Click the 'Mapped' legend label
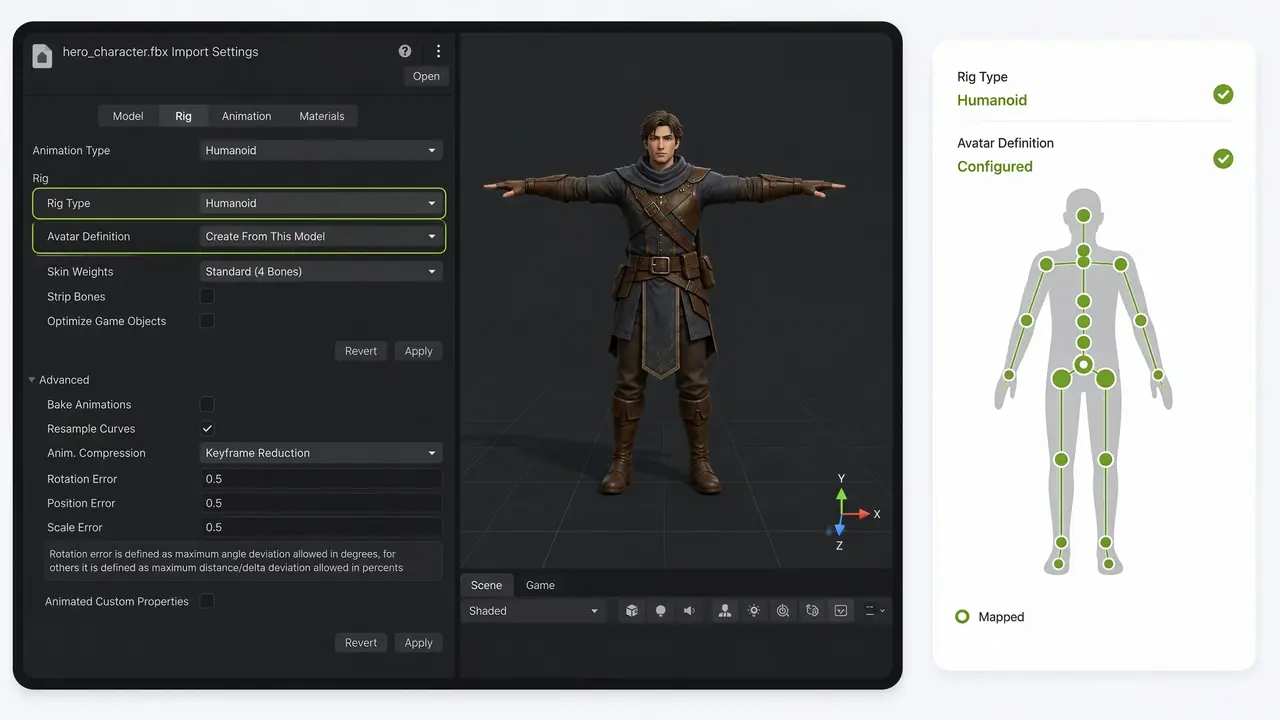Image resolution: width=1280 pixels, height=720 pixels. tap(1001, 617)
